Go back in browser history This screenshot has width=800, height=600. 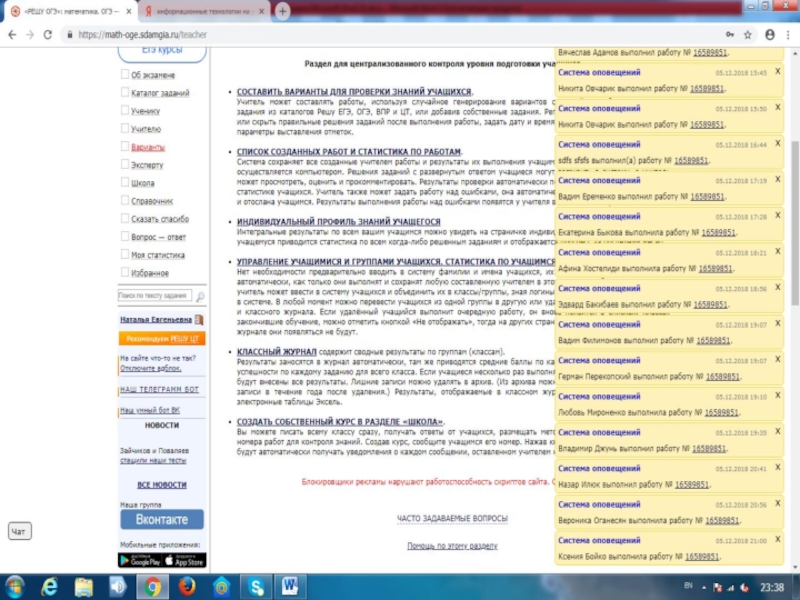pos(12,35)
